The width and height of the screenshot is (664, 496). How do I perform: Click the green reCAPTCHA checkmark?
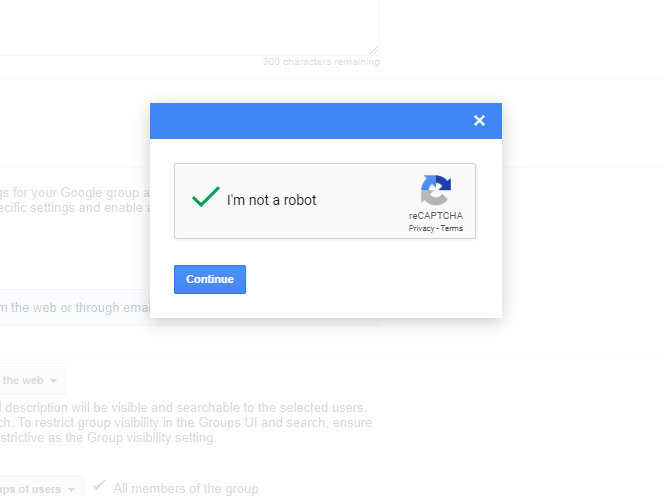[205, 198]
